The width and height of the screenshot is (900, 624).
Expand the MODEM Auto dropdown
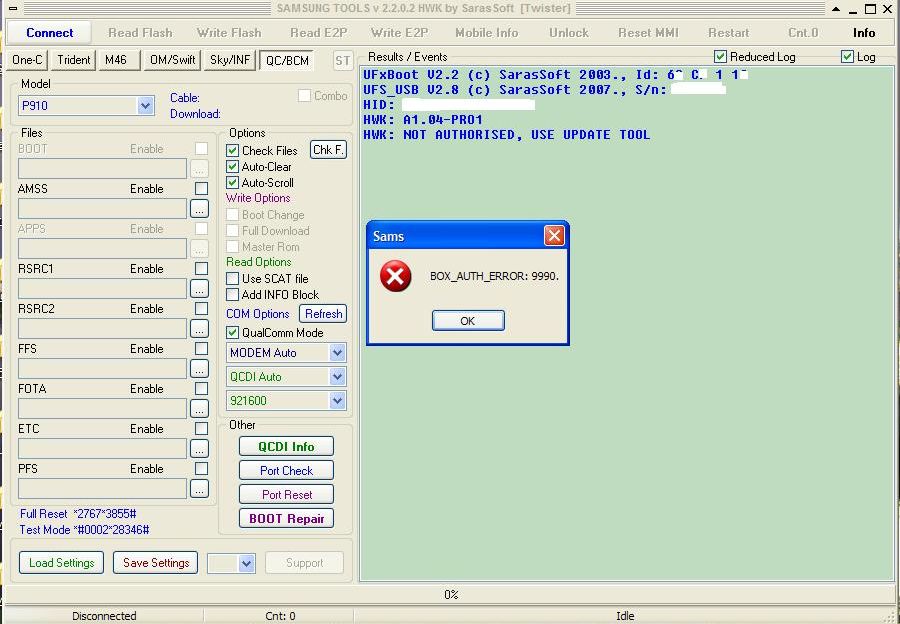point(337,352)
